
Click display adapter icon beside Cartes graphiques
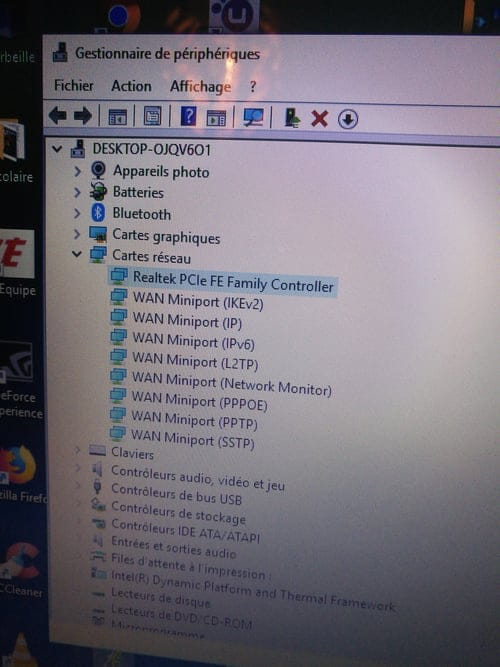point(98,234)
